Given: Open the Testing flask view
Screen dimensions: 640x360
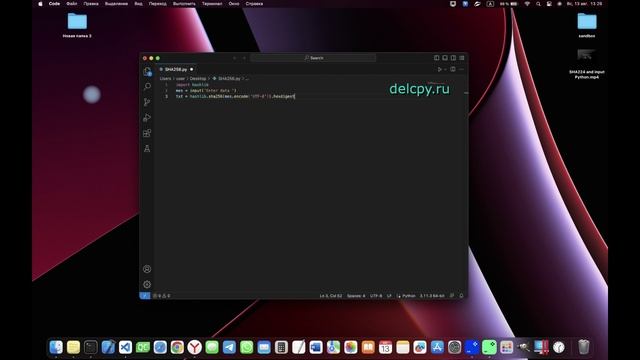Looking at the screenshot, I should point(147,149).
